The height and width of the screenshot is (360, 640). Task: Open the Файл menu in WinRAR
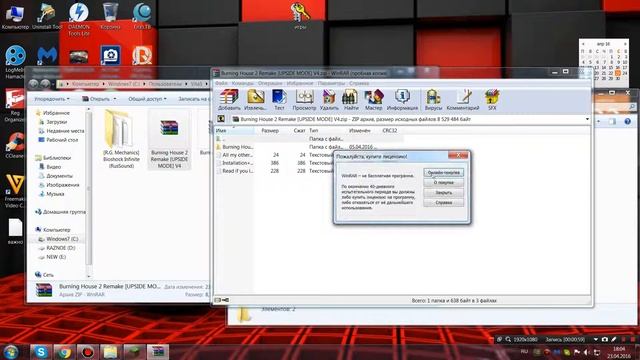221,83
